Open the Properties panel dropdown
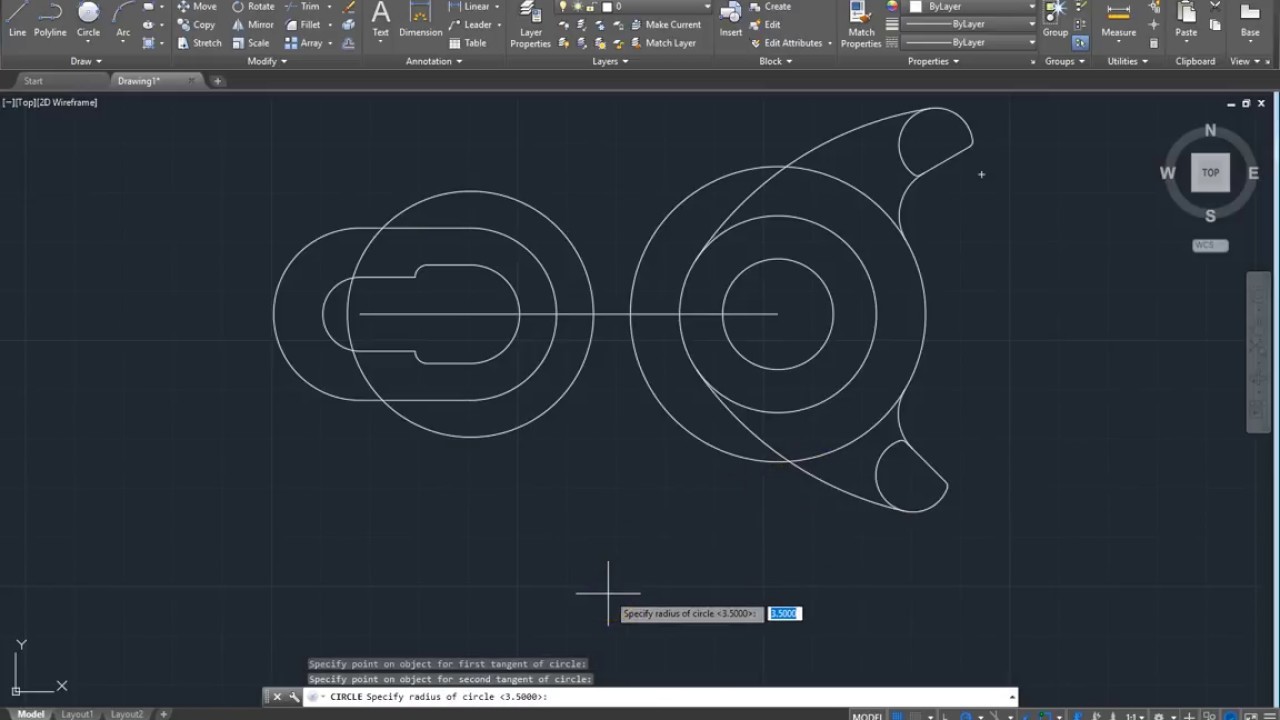1280x720 pixels. coord(933,61)
